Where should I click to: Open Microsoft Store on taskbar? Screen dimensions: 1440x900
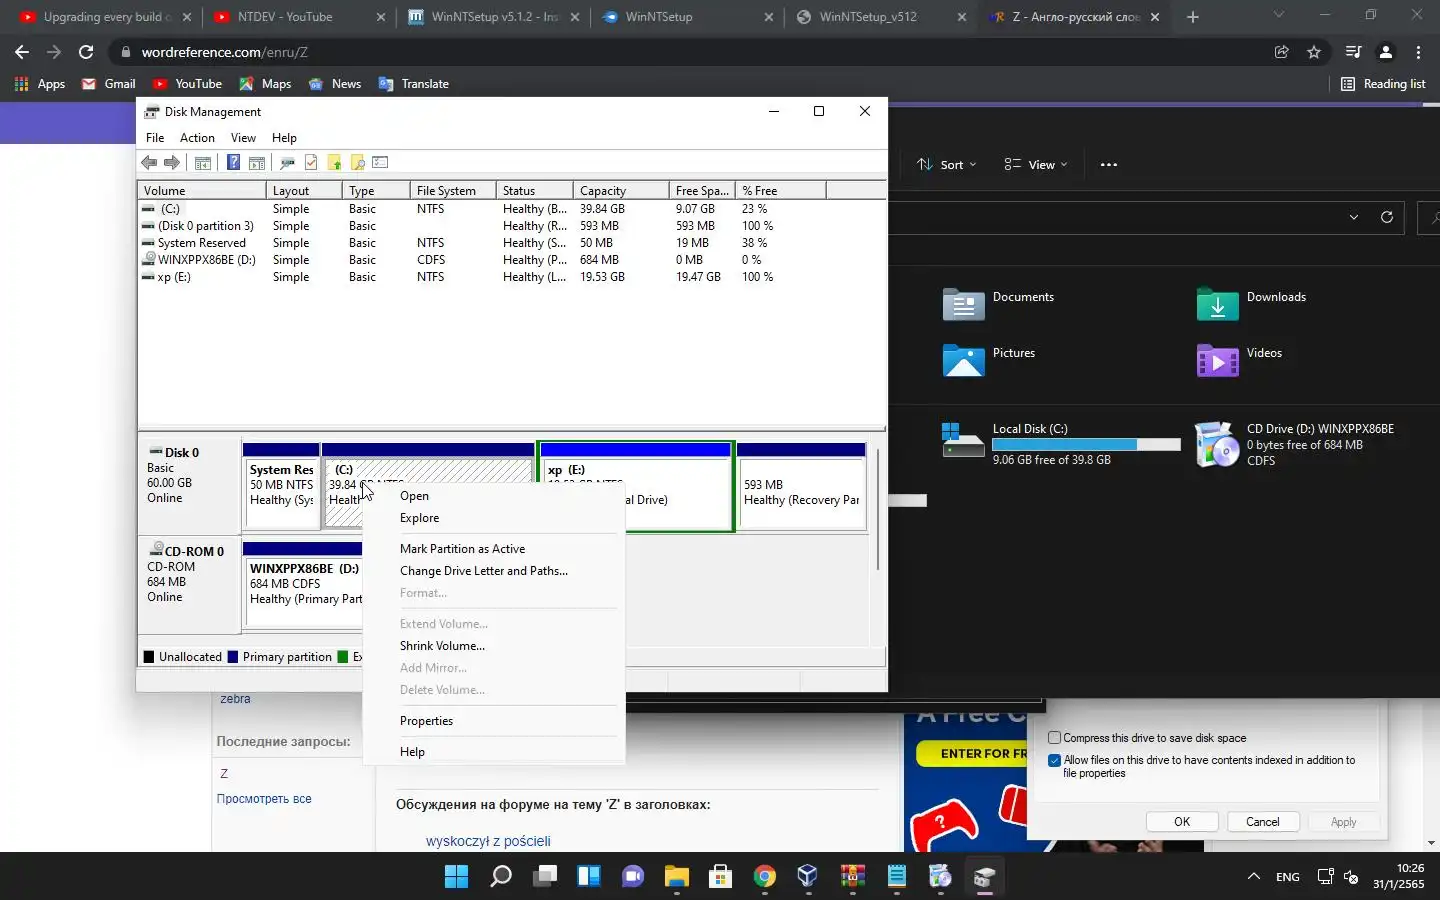(720, 877)
